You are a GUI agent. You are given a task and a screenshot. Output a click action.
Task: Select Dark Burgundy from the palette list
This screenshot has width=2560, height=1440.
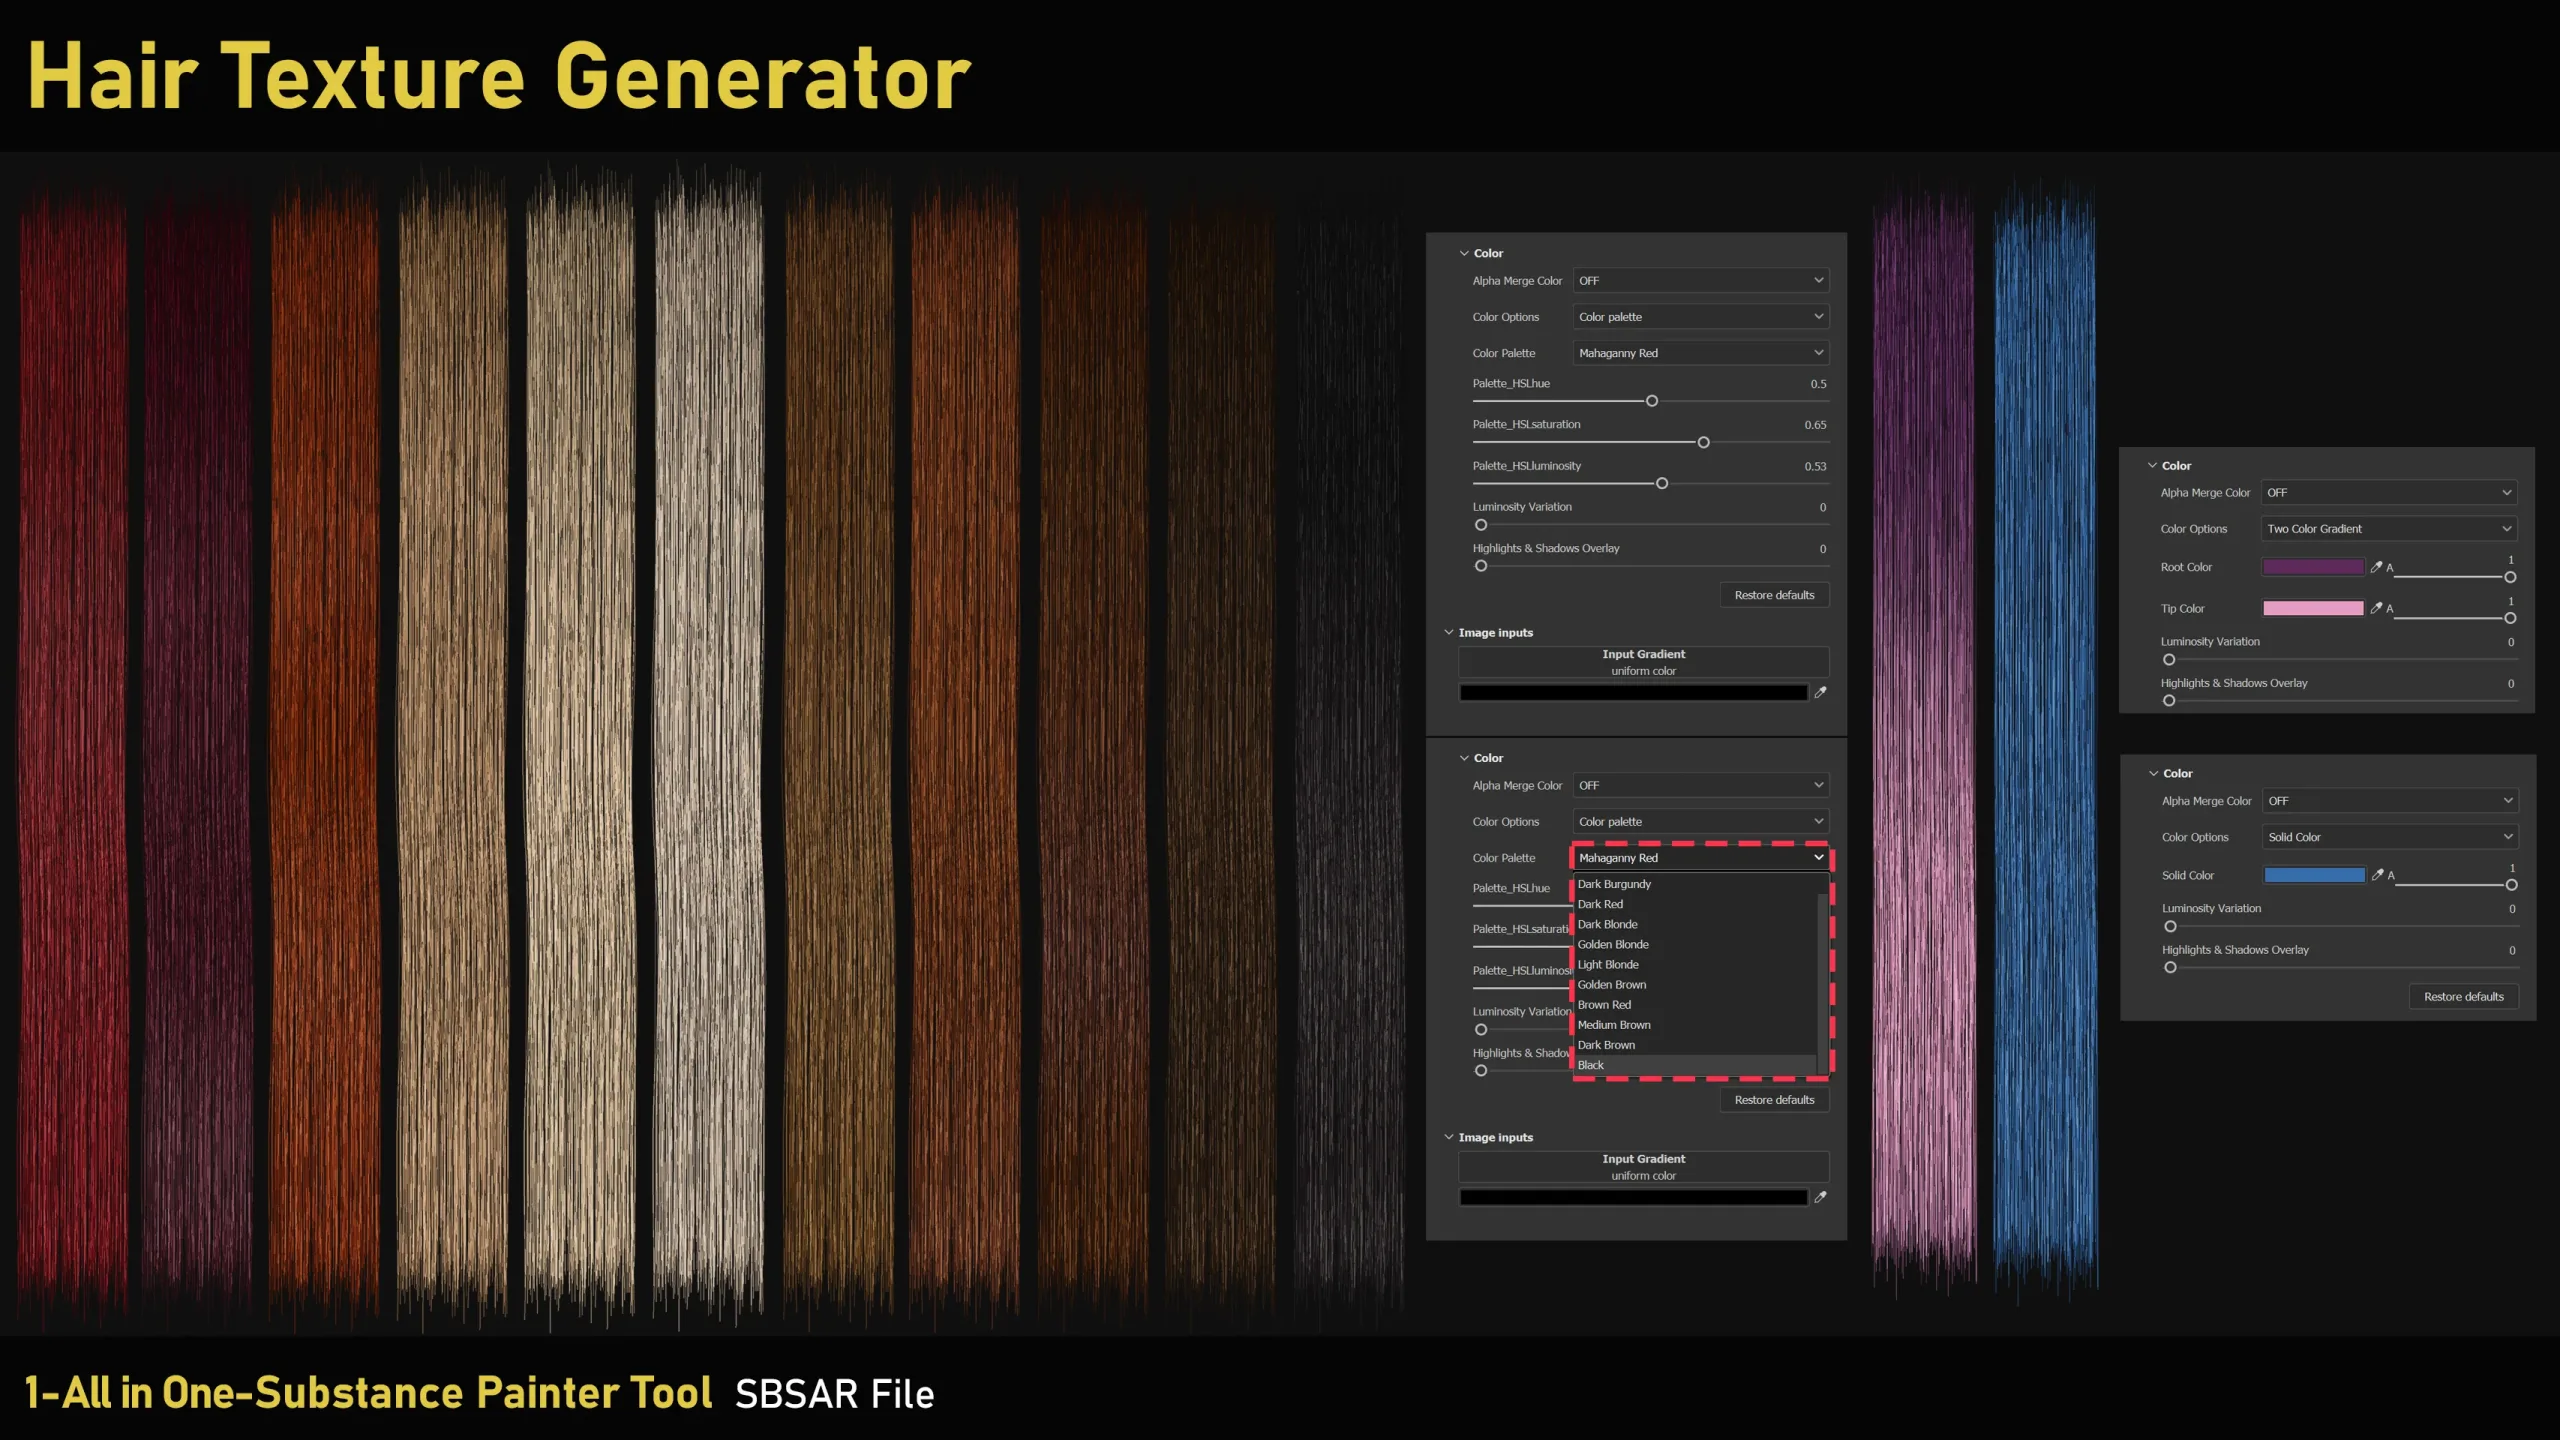tap(1614, 884)
